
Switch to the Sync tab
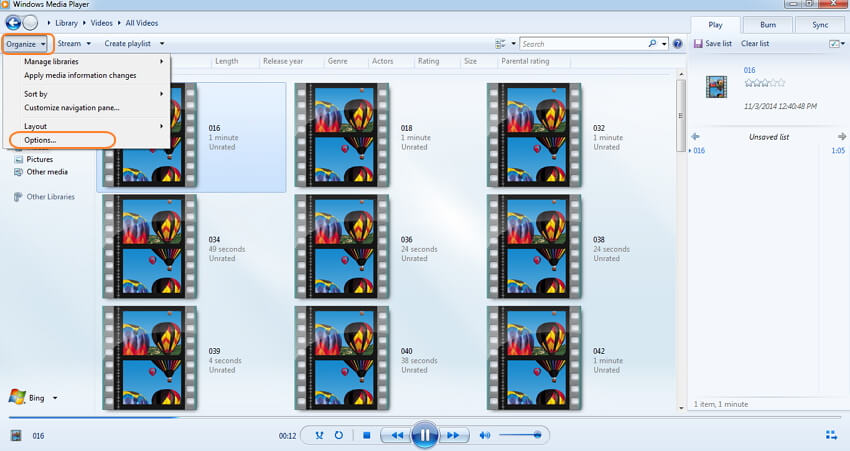[820, 25]
